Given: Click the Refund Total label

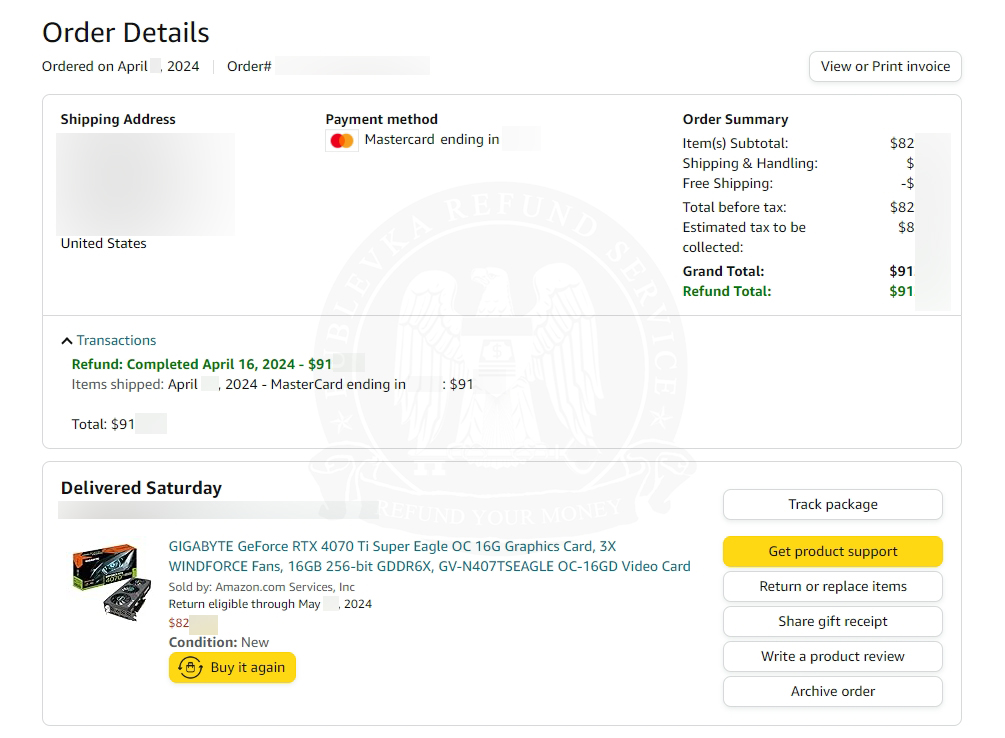Looking at the screenshot, I should 727,292.
